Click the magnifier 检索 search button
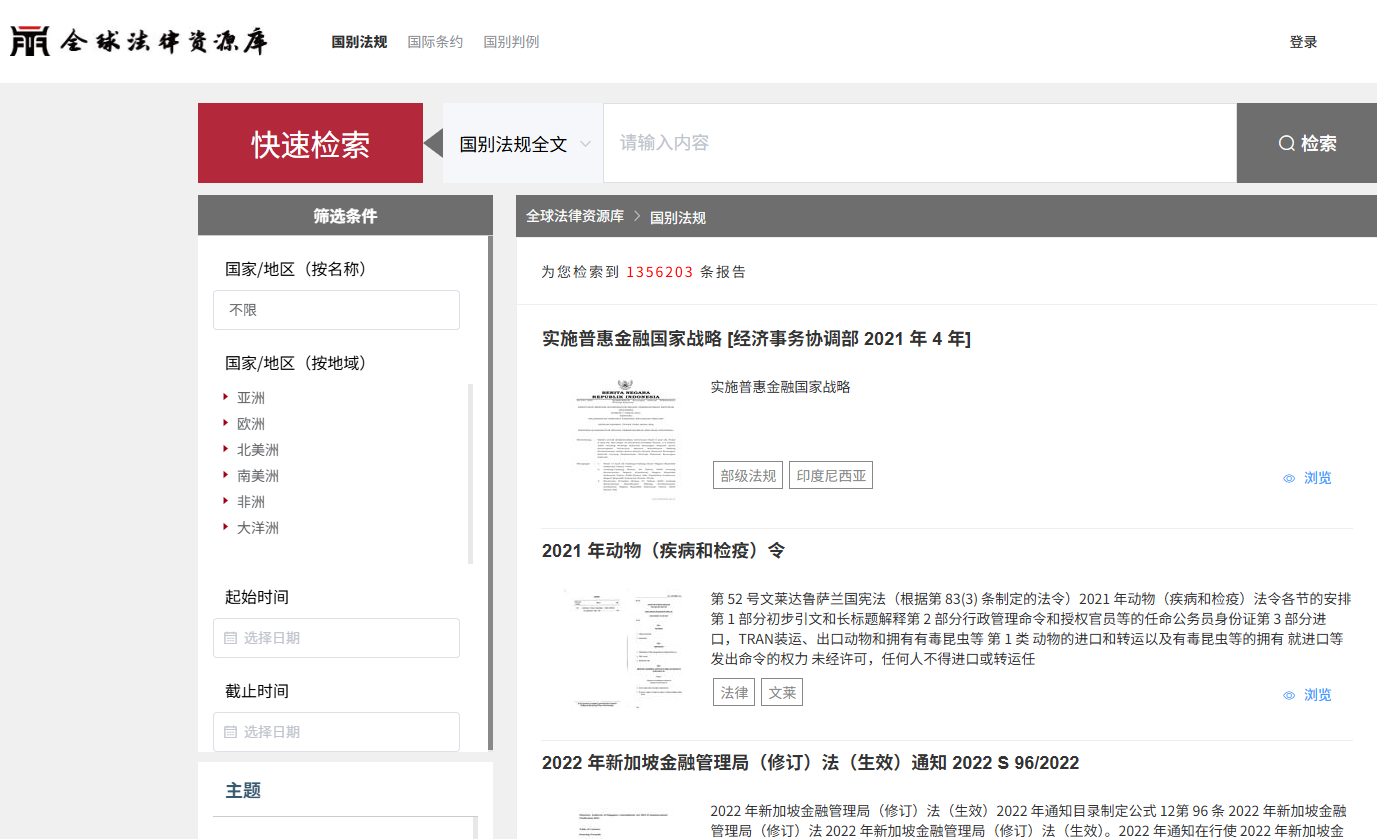 click(1306, 143)
